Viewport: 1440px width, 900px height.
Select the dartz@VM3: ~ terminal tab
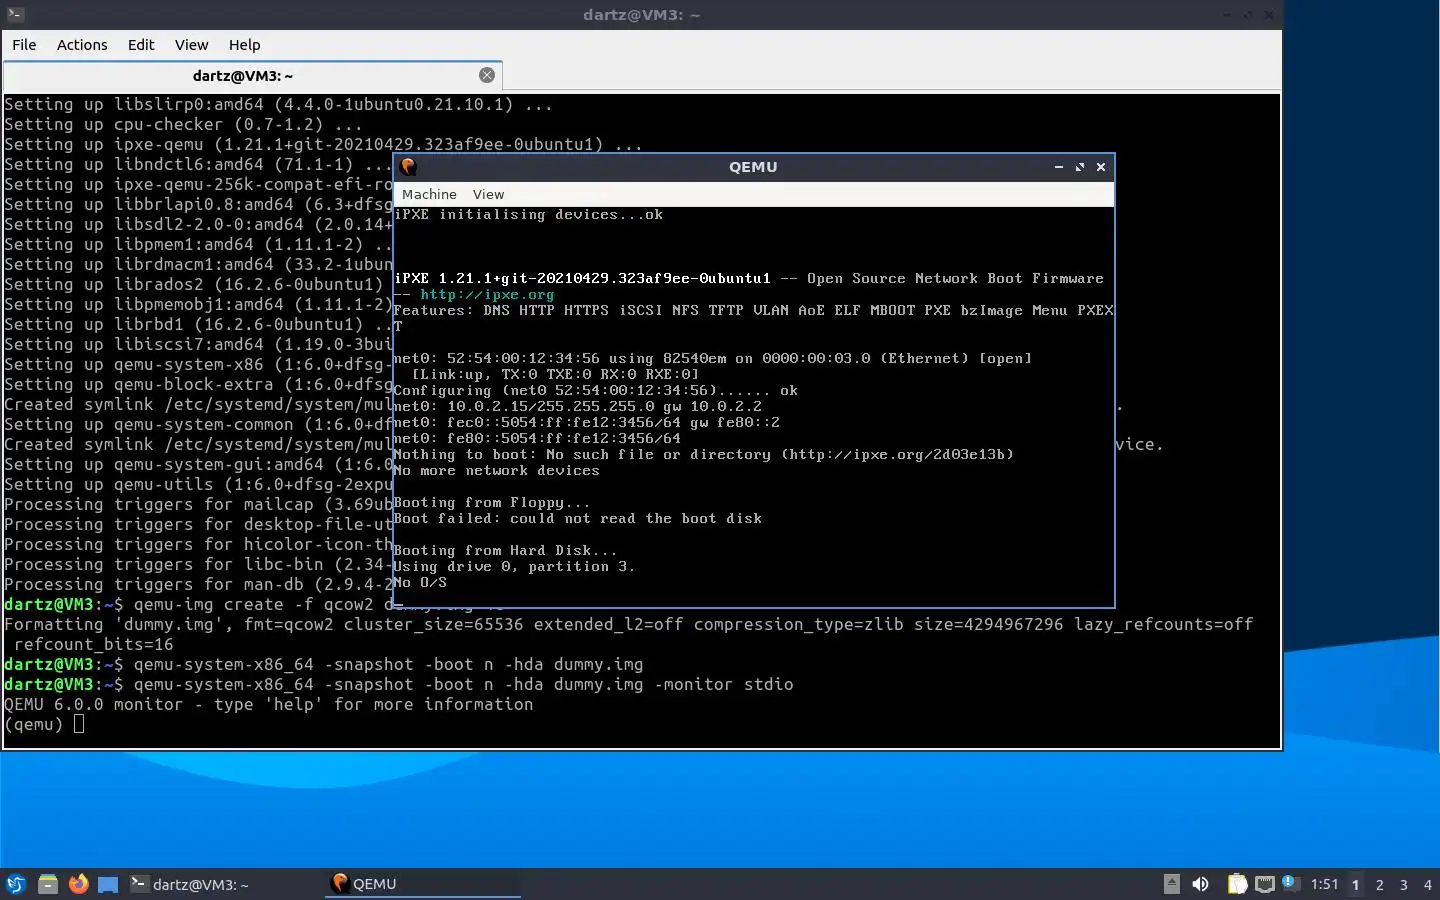pos(243,75)
